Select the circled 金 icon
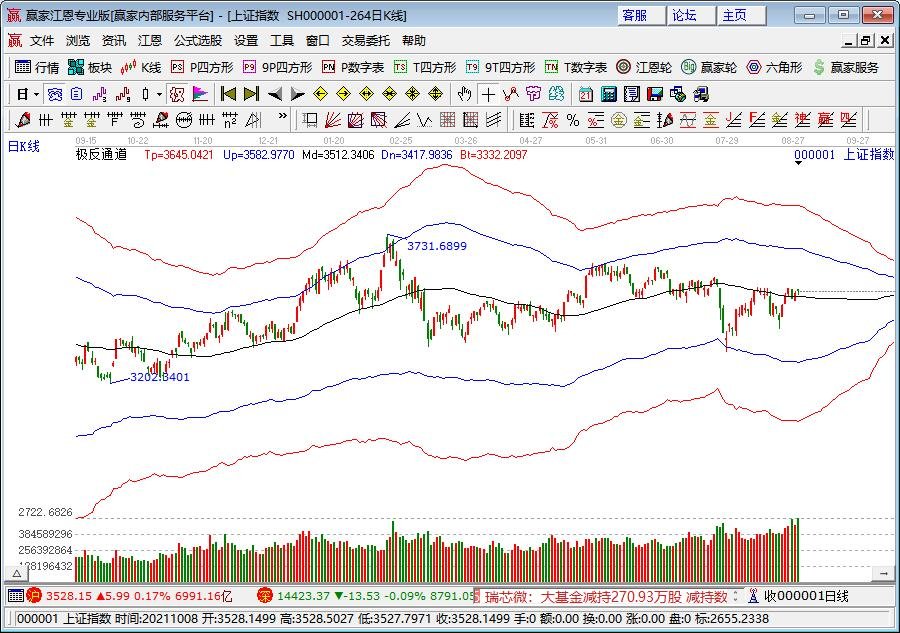900x633 pixels. coord(619,120)
